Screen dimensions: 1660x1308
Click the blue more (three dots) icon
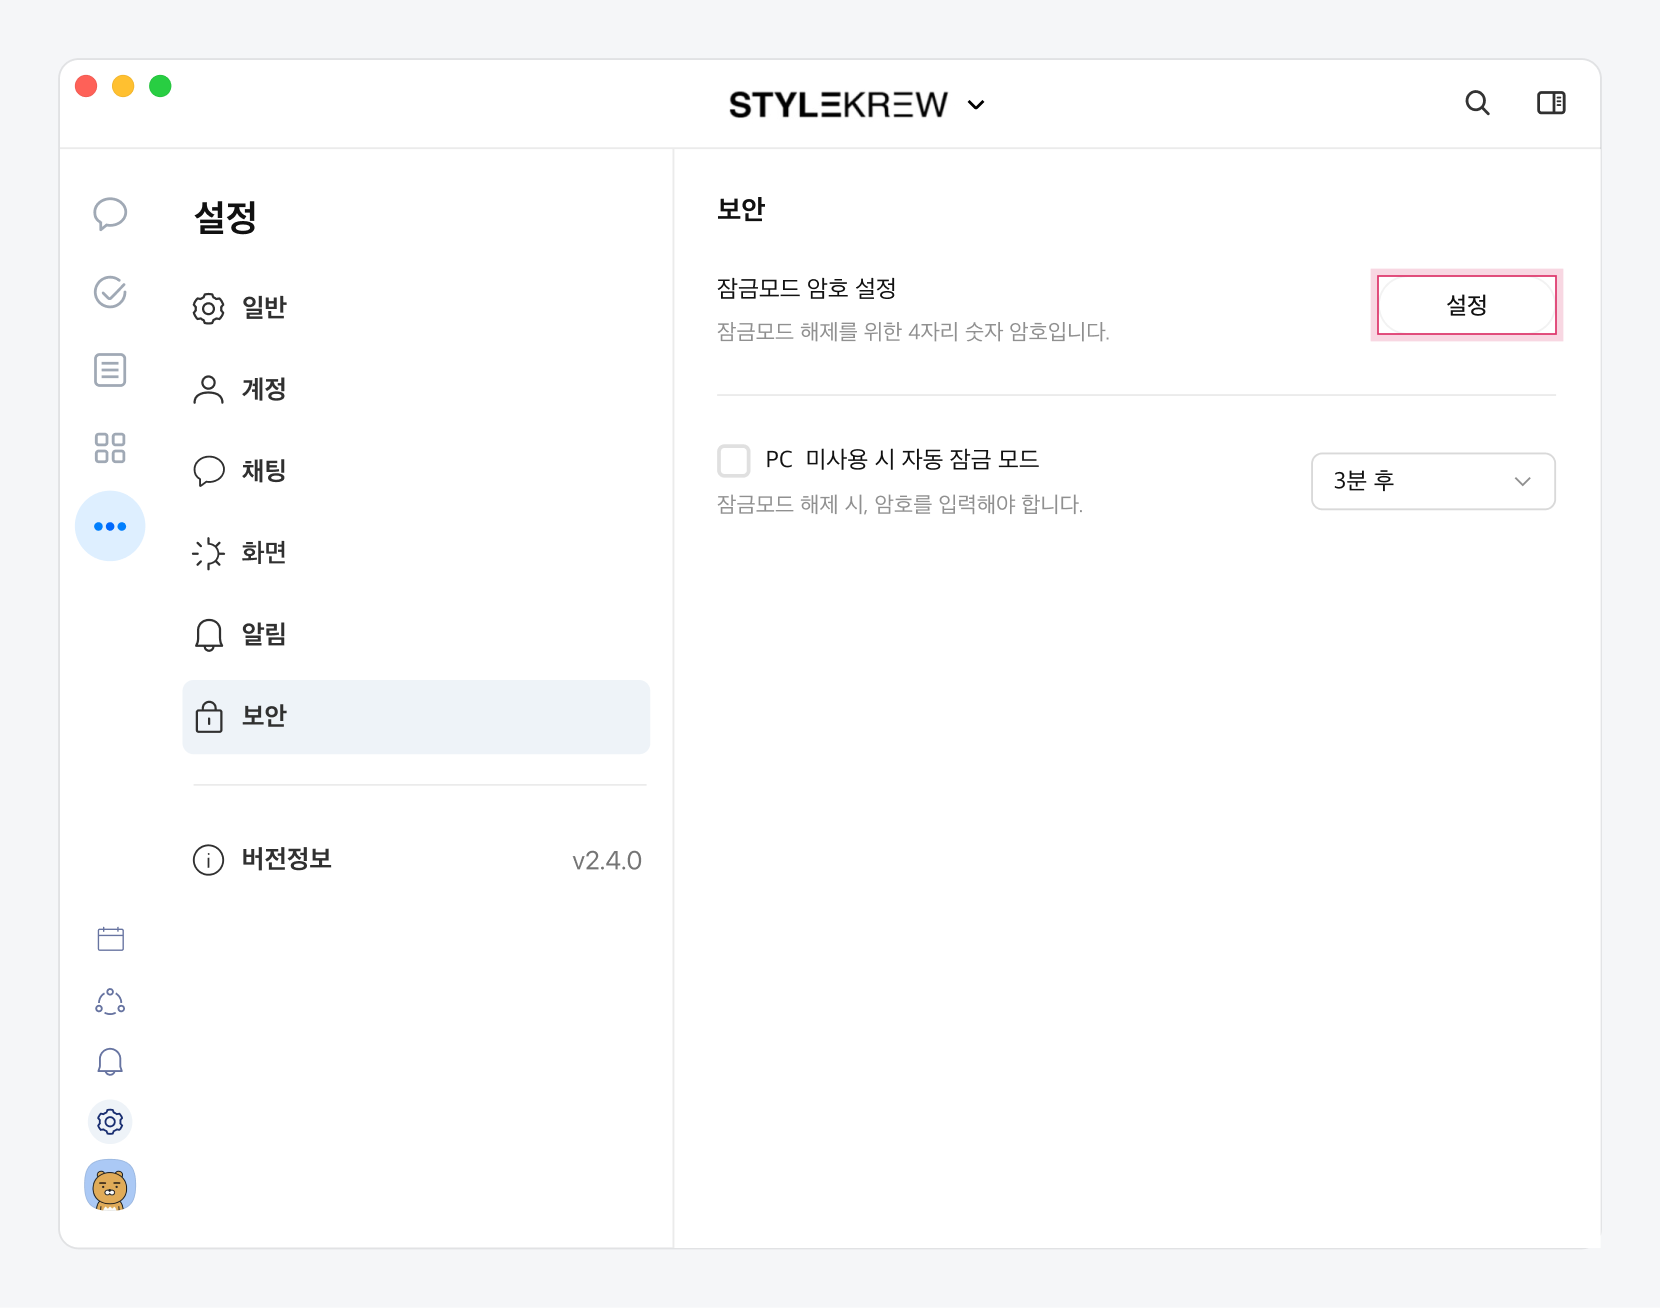click(110, 526)
